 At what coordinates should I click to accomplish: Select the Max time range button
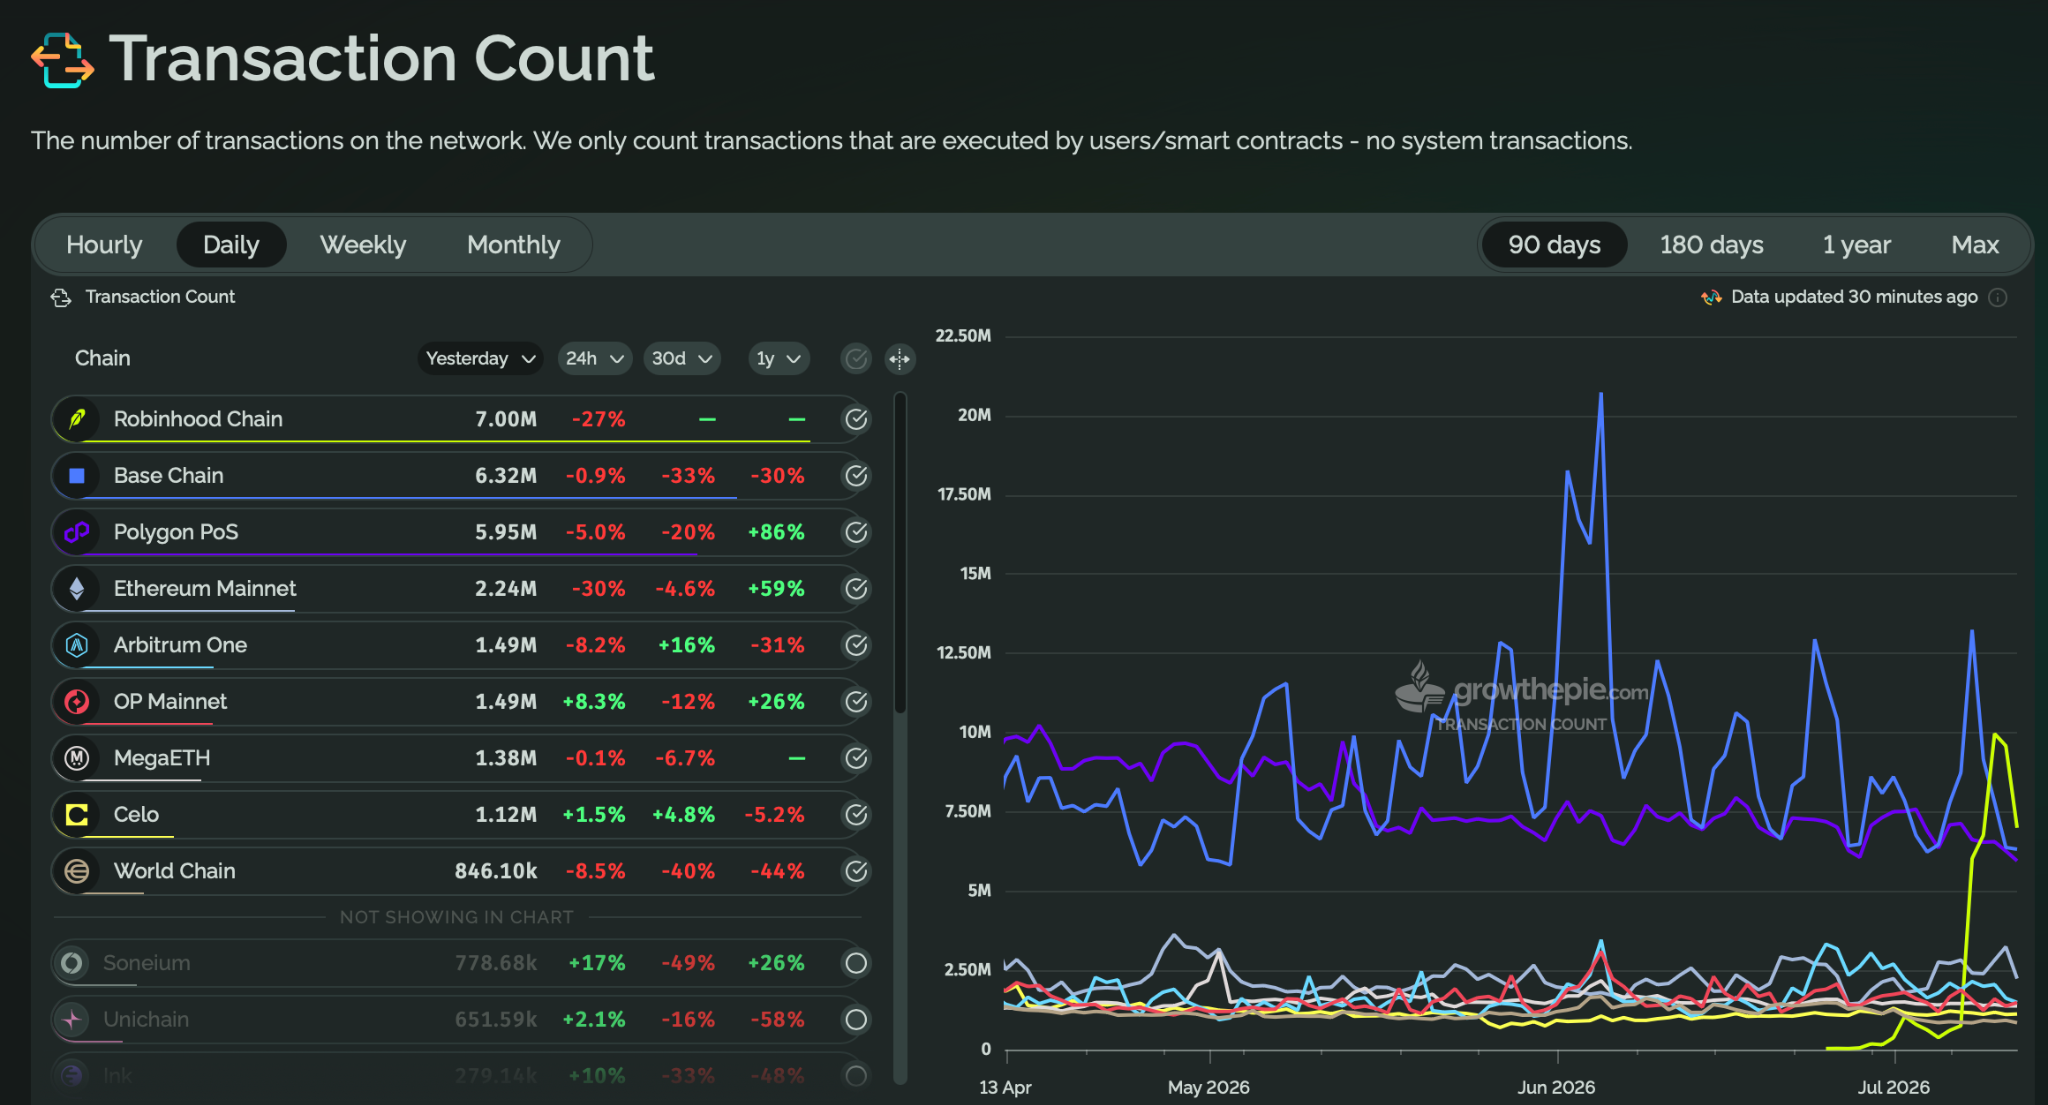(x=1975, y=245)
